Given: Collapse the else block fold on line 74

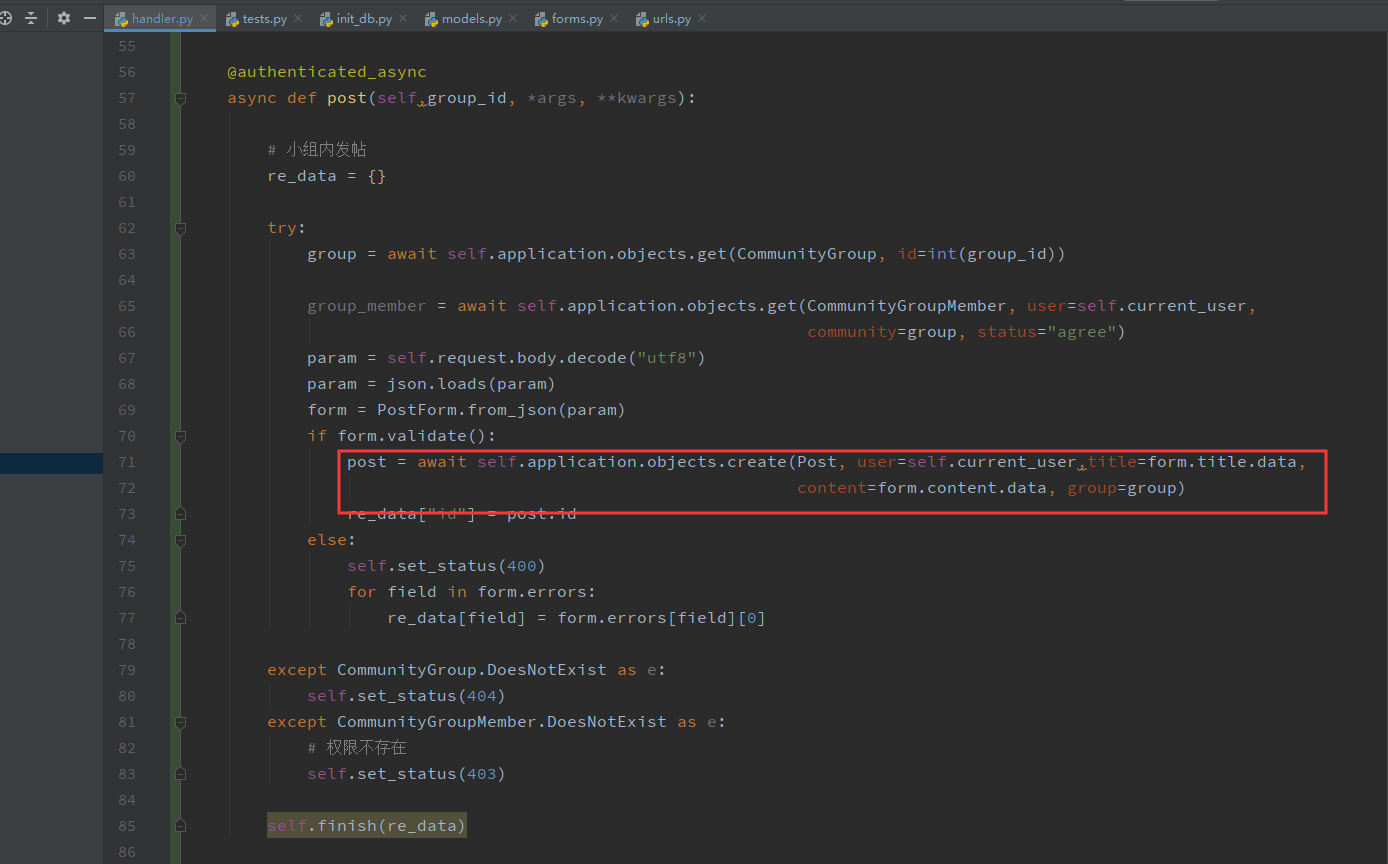Looking at the screenshot, I should (x=180, y=540).
